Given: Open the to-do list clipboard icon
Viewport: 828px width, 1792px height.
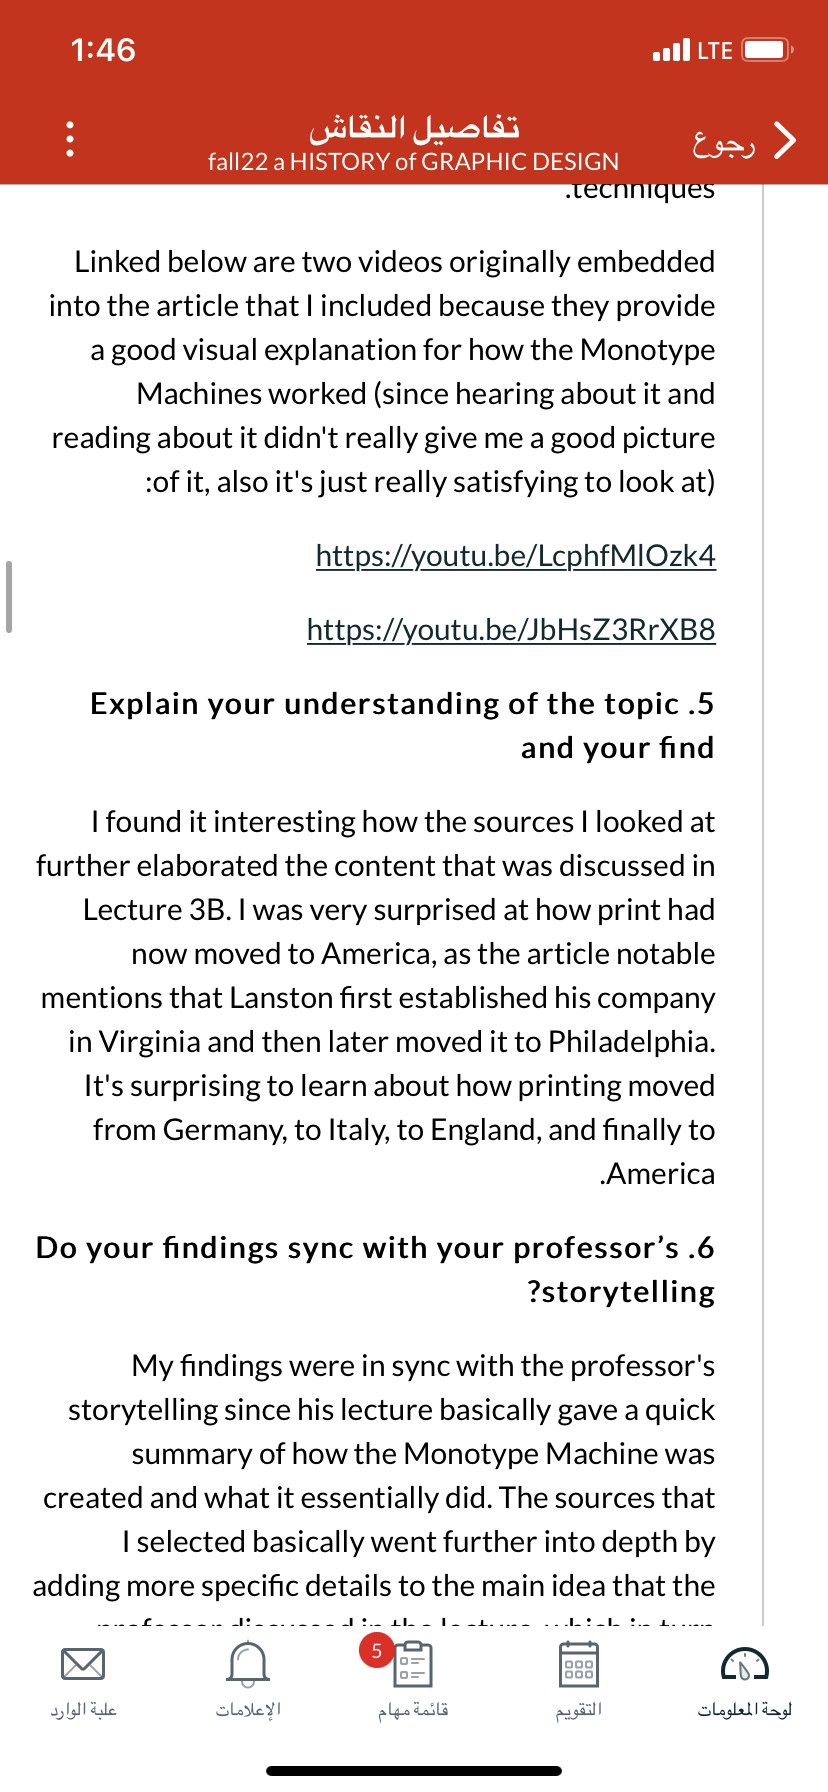Looking at the screenshot, I should coord(412,1665).
